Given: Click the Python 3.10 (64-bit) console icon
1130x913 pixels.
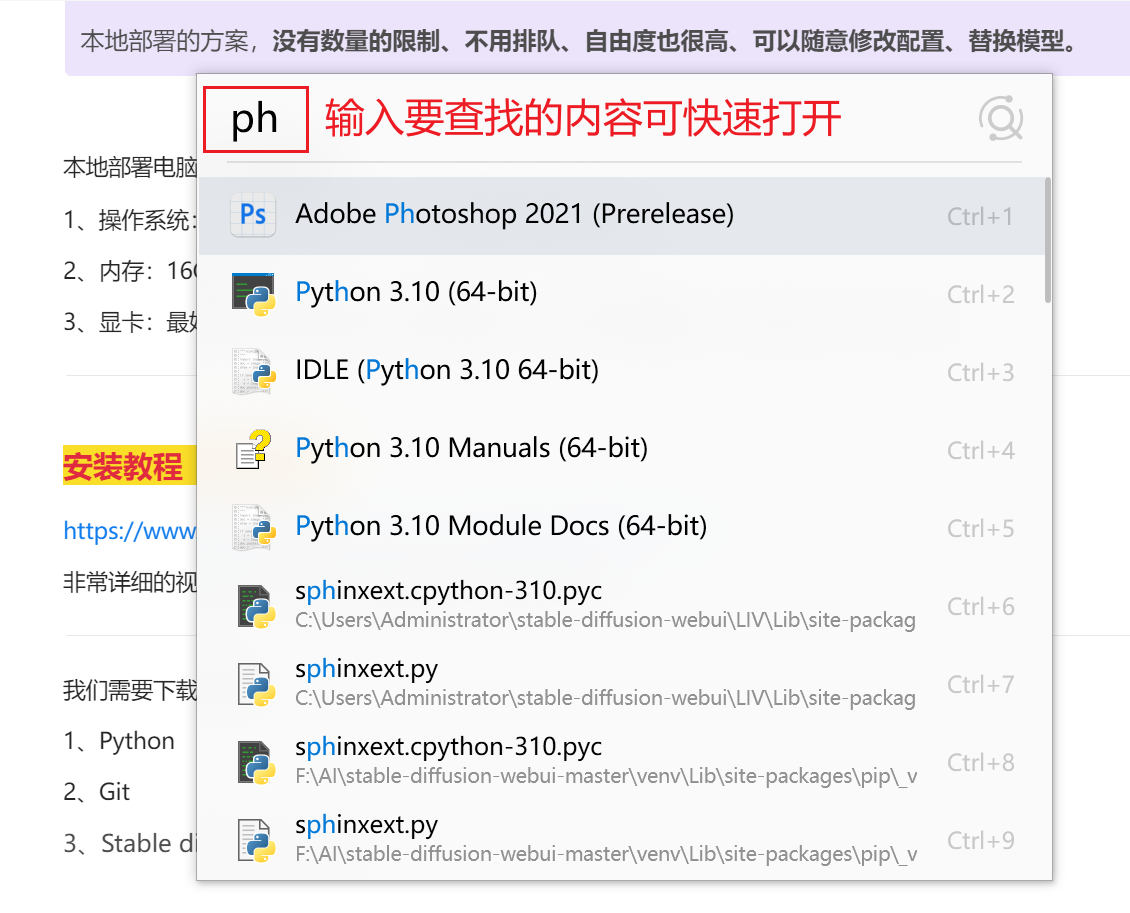Looking at the screenshot, I should point(253,294).
